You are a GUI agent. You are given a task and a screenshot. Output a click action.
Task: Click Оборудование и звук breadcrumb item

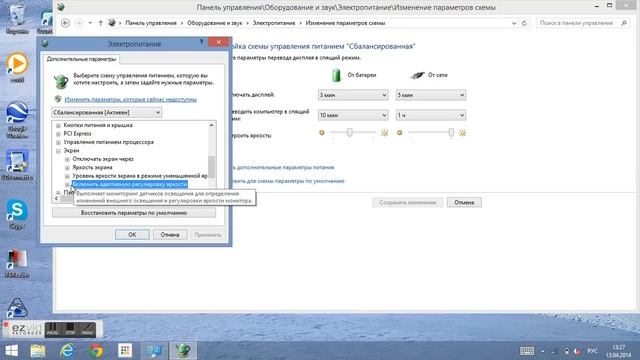coord(215,23)
